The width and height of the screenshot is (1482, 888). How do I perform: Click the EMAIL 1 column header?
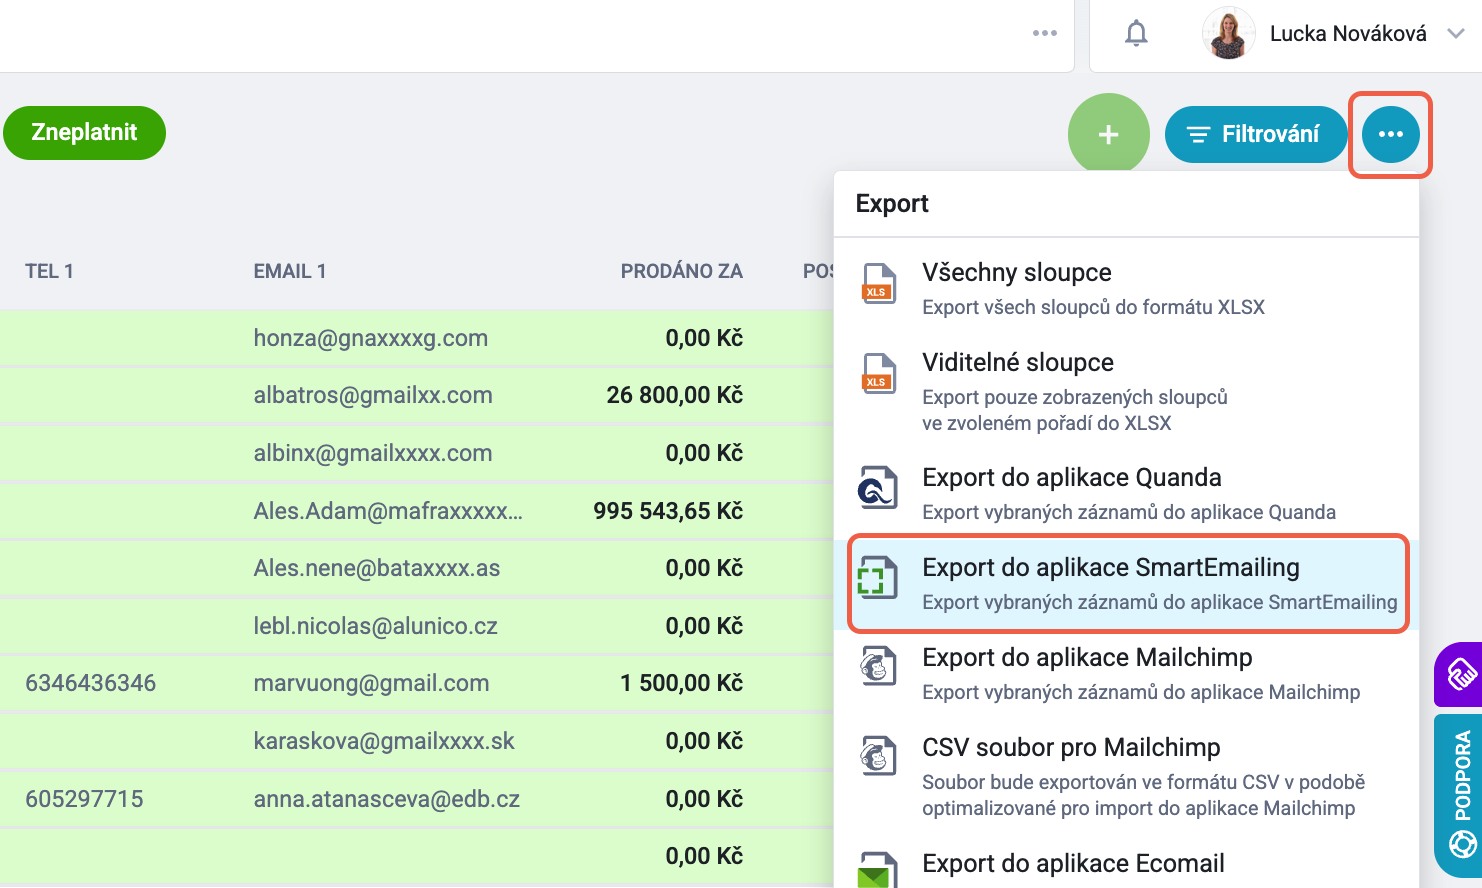[x=290, y=271]
